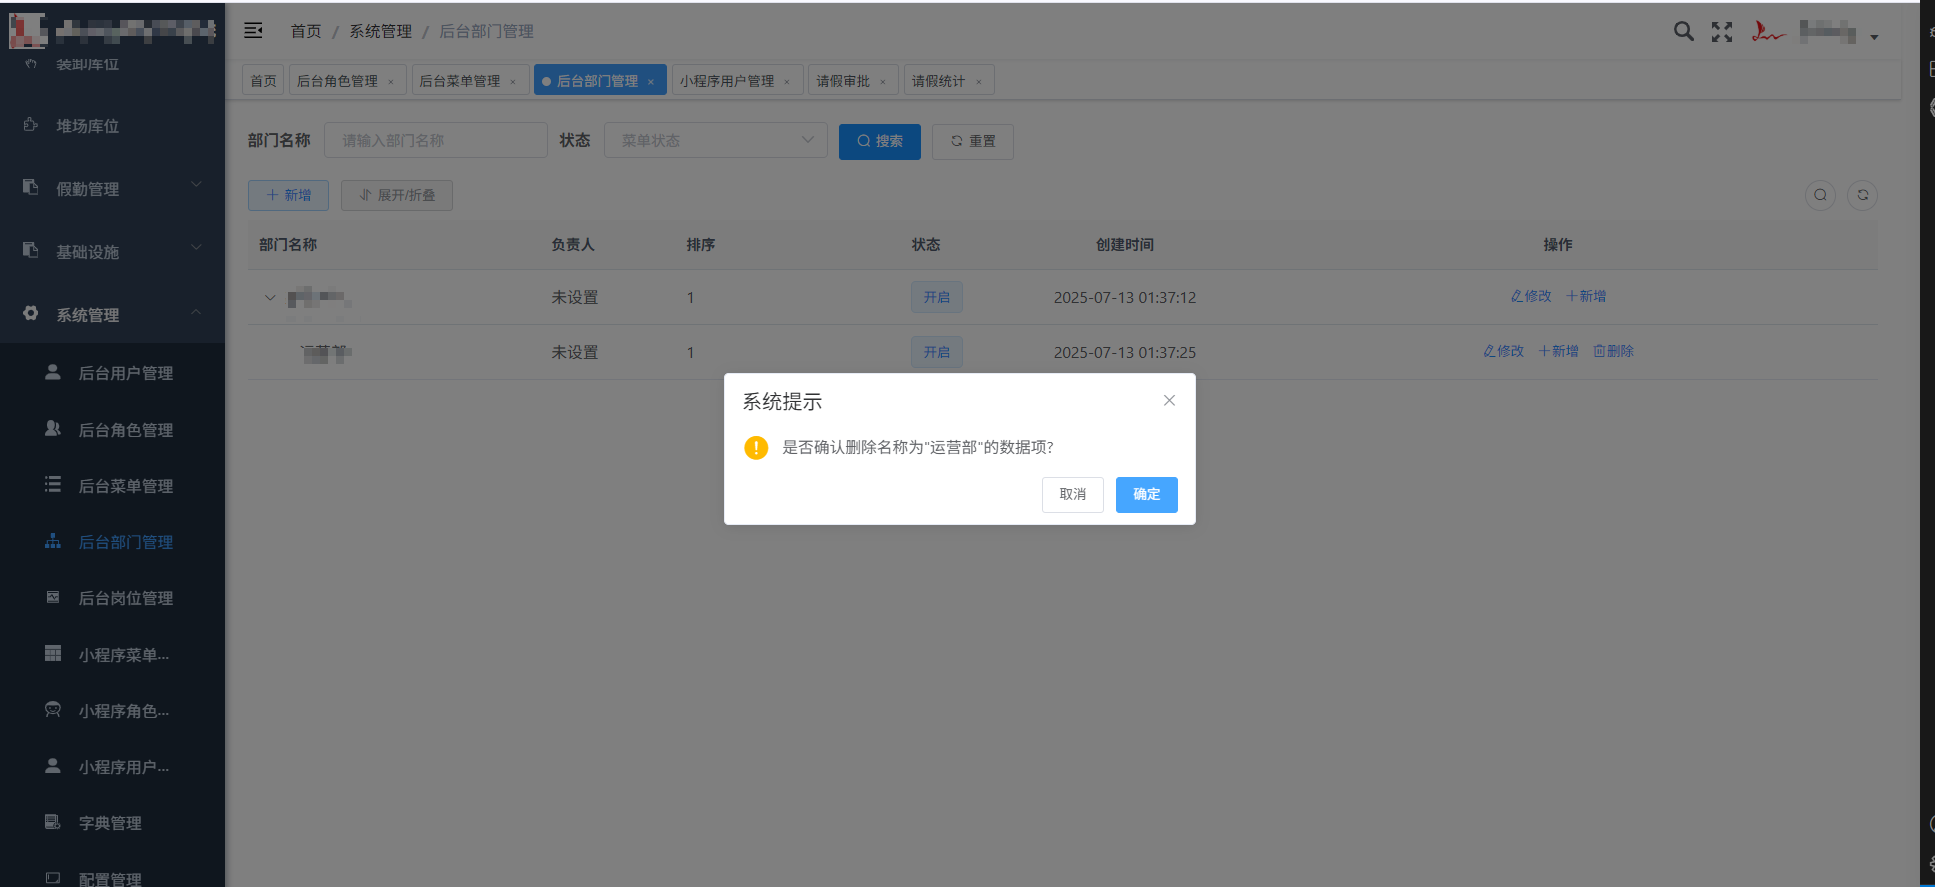
Task: Close the 小程序用户管理 tab
Action: [787, 82]
